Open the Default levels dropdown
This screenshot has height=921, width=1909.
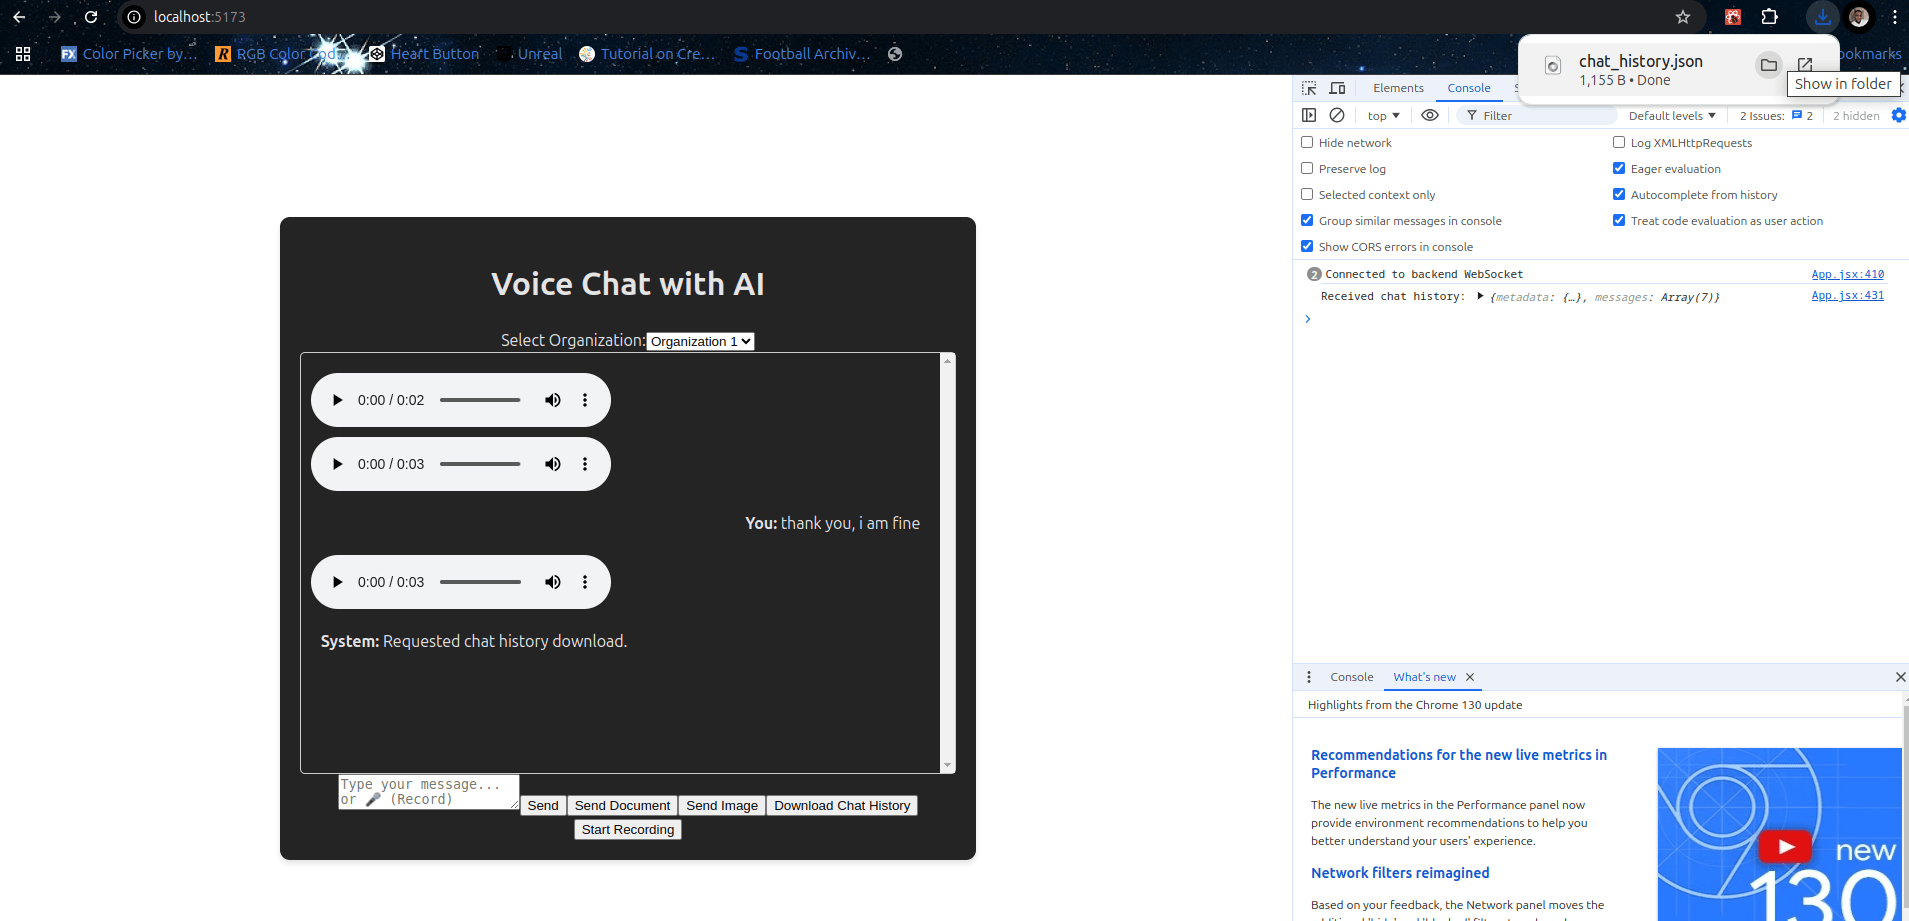[1670, 115]
